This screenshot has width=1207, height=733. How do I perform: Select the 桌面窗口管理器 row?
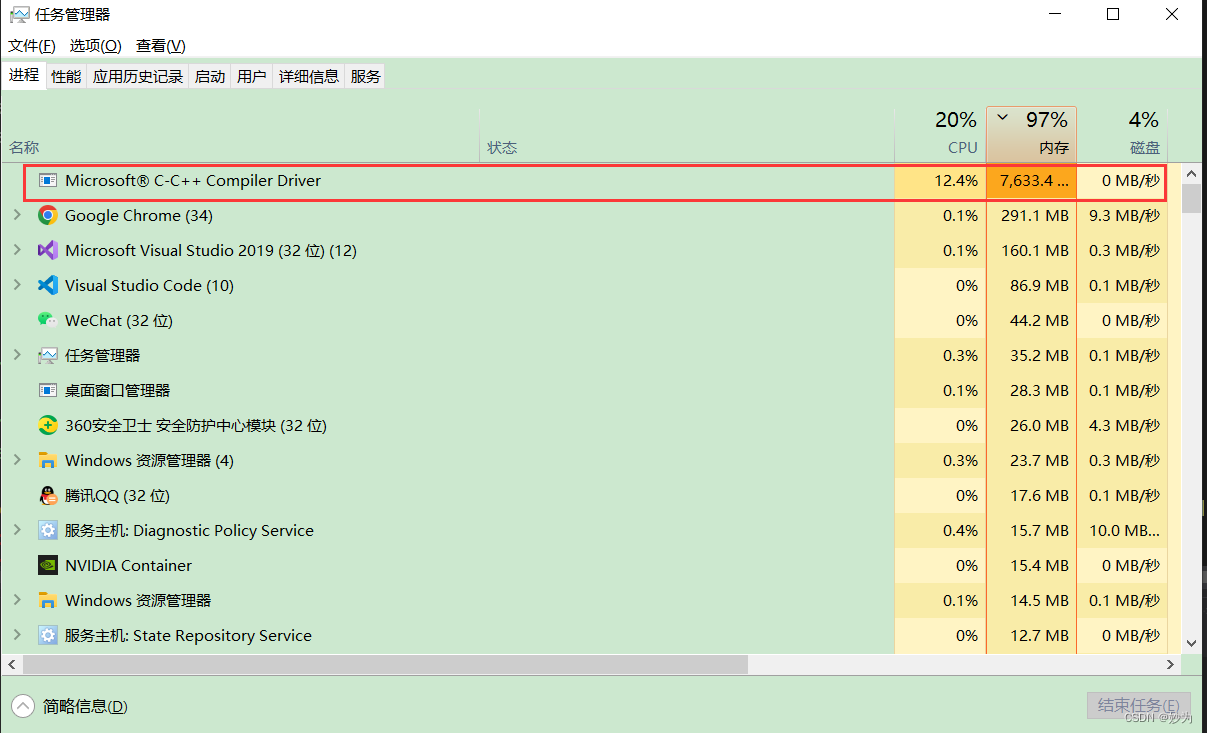[x=584, y=390]
